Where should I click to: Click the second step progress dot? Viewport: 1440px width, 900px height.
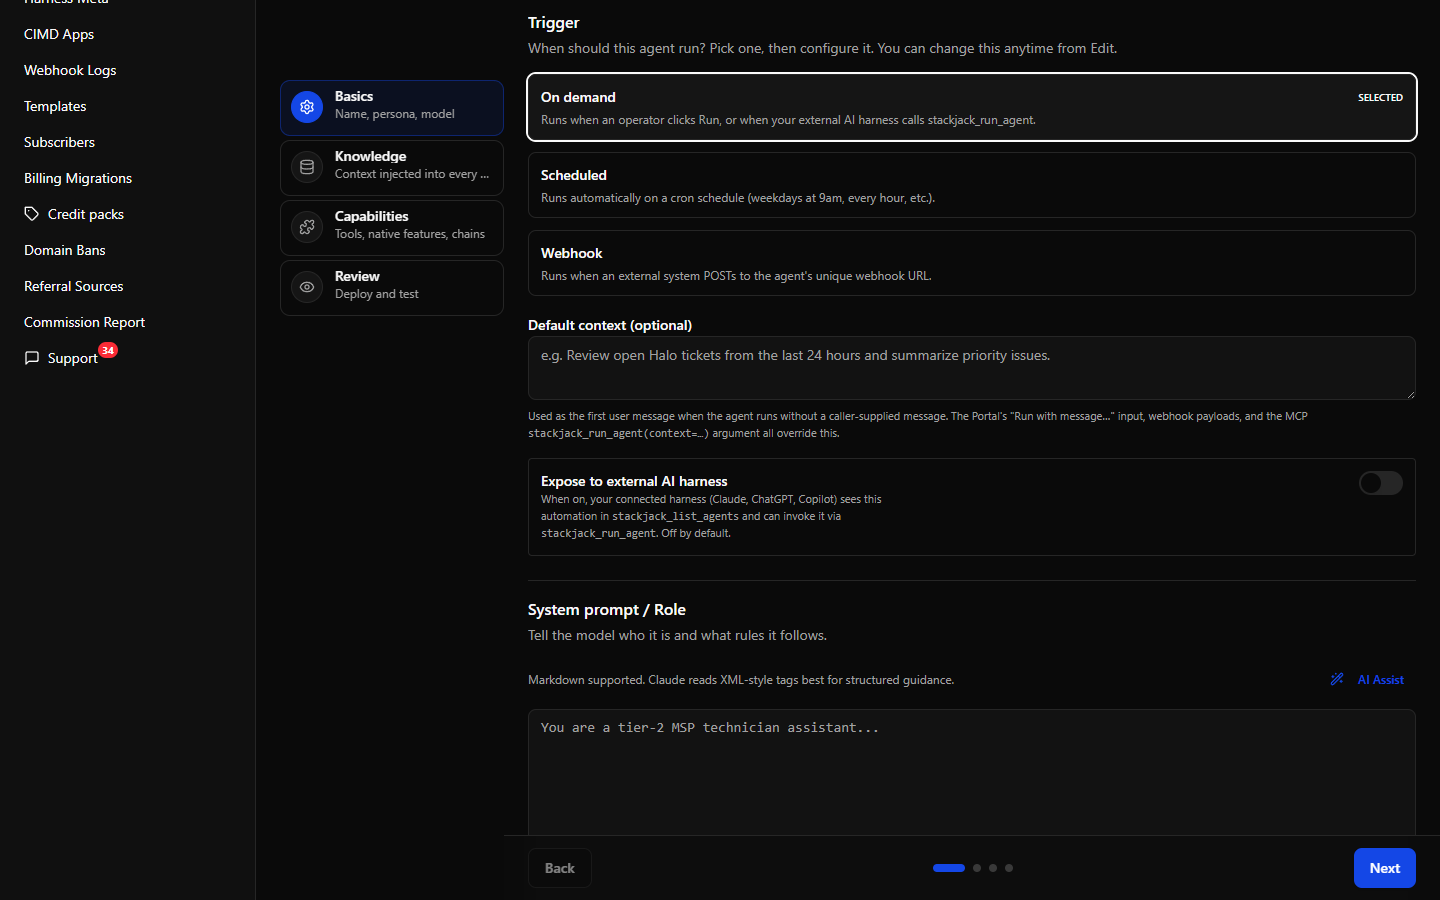(977, 868)
